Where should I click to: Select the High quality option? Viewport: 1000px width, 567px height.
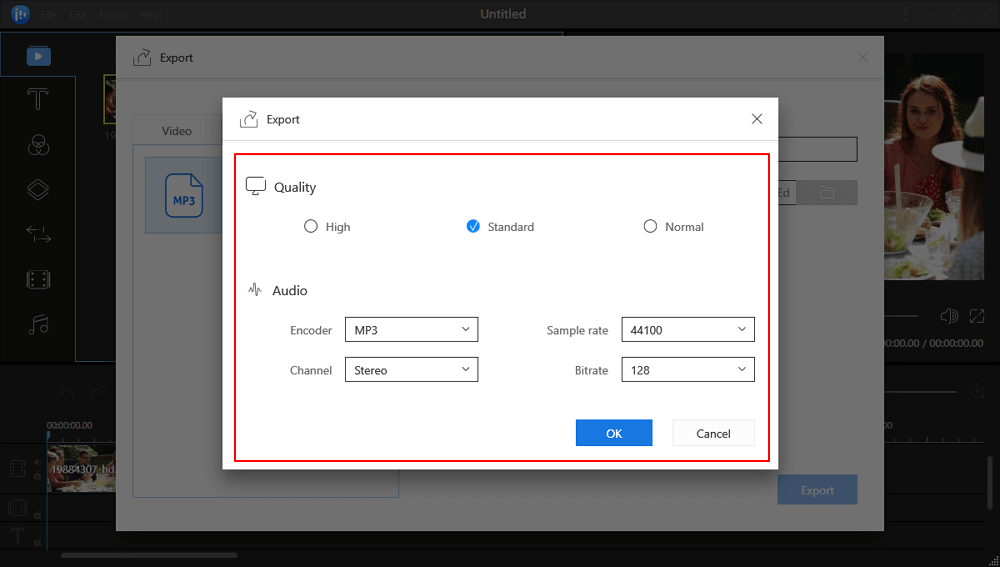[x=311, y=227]
